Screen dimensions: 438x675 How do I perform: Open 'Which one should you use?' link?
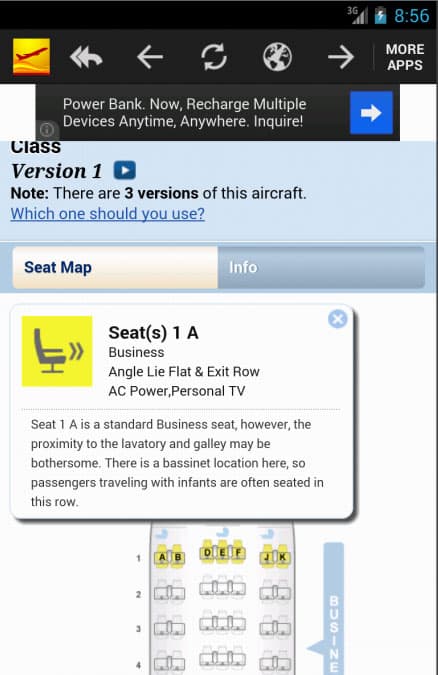pyautogui.click(x=108, y=214)
